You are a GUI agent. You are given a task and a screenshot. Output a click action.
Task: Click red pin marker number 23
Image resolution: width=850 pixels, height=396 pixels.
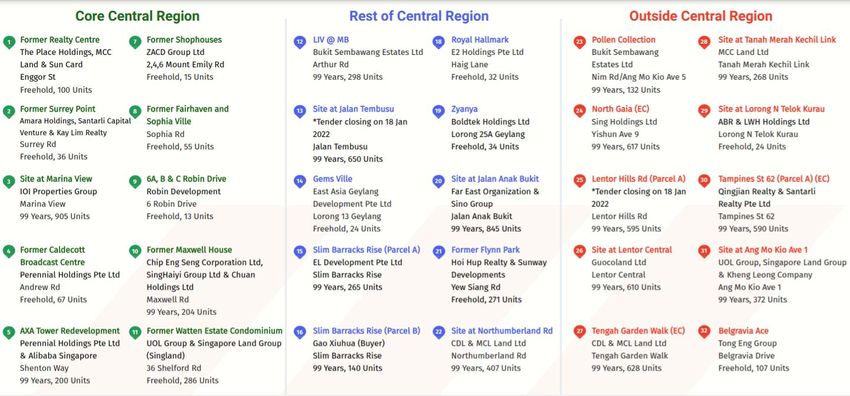point(579,42)
